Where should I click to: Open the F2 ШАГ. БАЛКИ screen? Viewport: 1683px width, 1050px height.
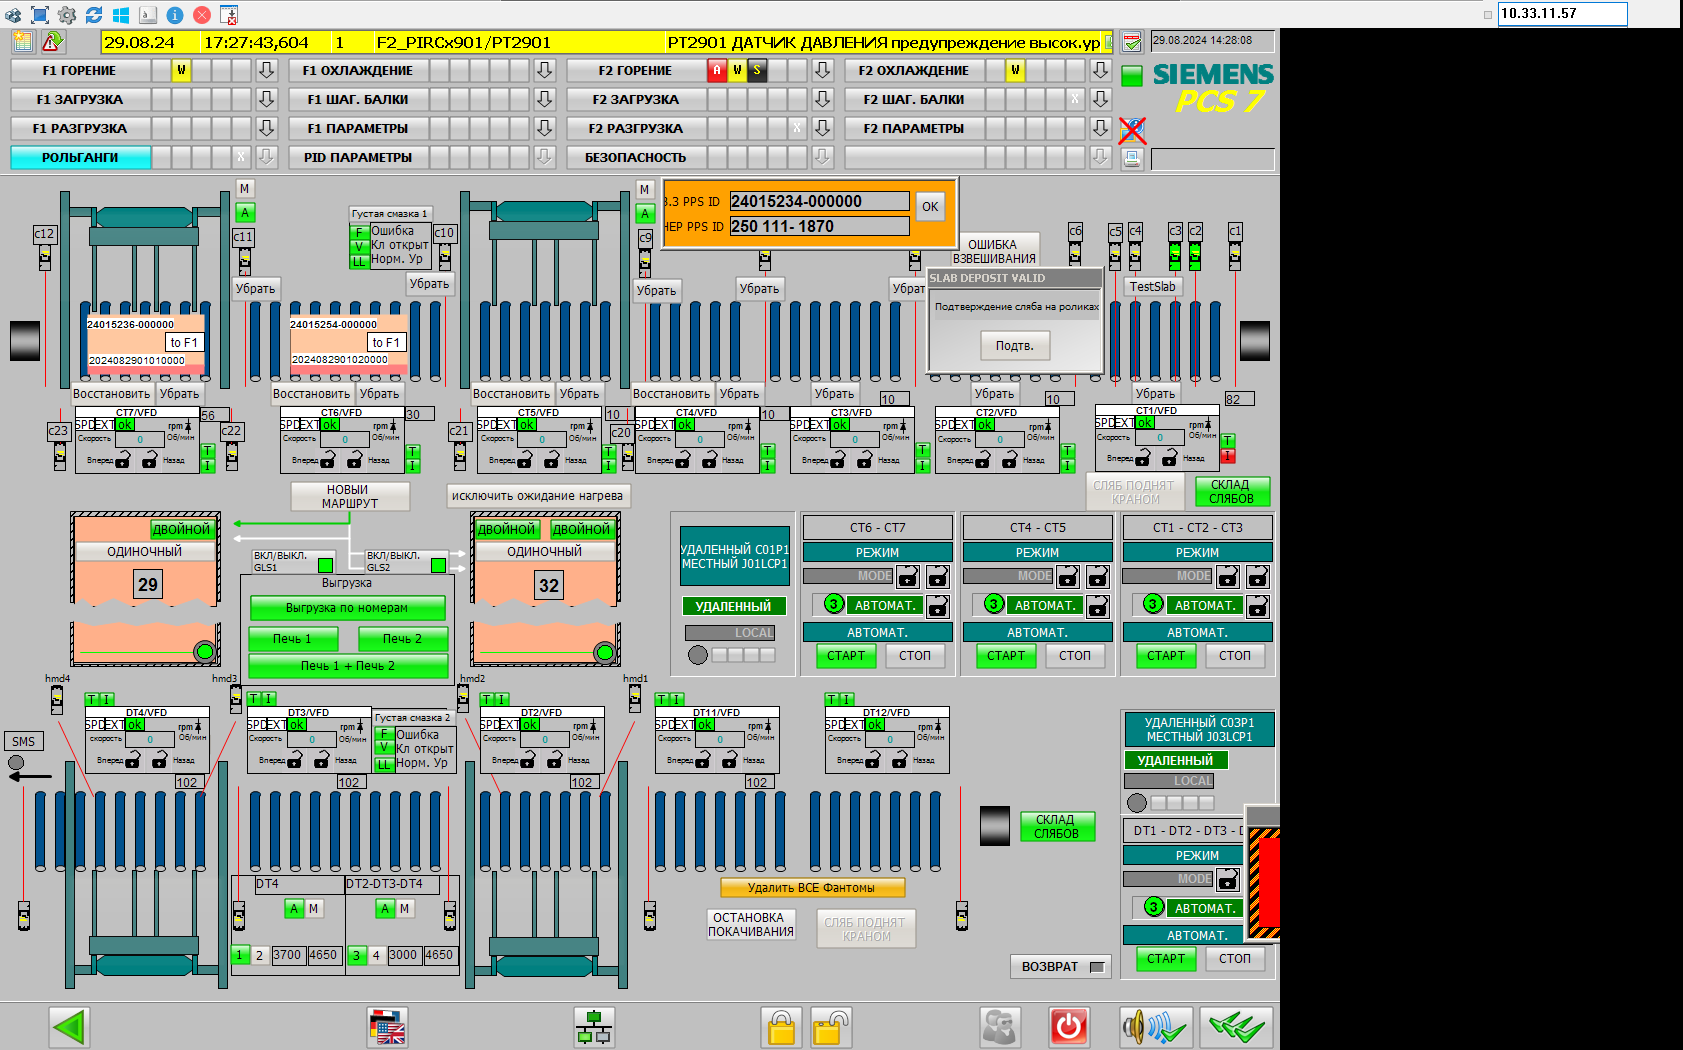[x=914, y=99]
